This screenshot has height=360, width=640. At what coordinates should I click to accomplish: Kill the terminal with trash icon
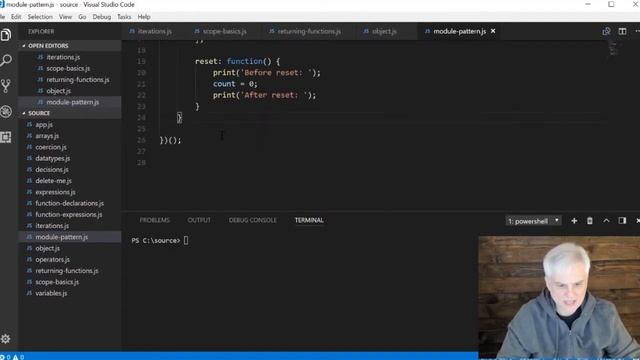coord(590,221)
